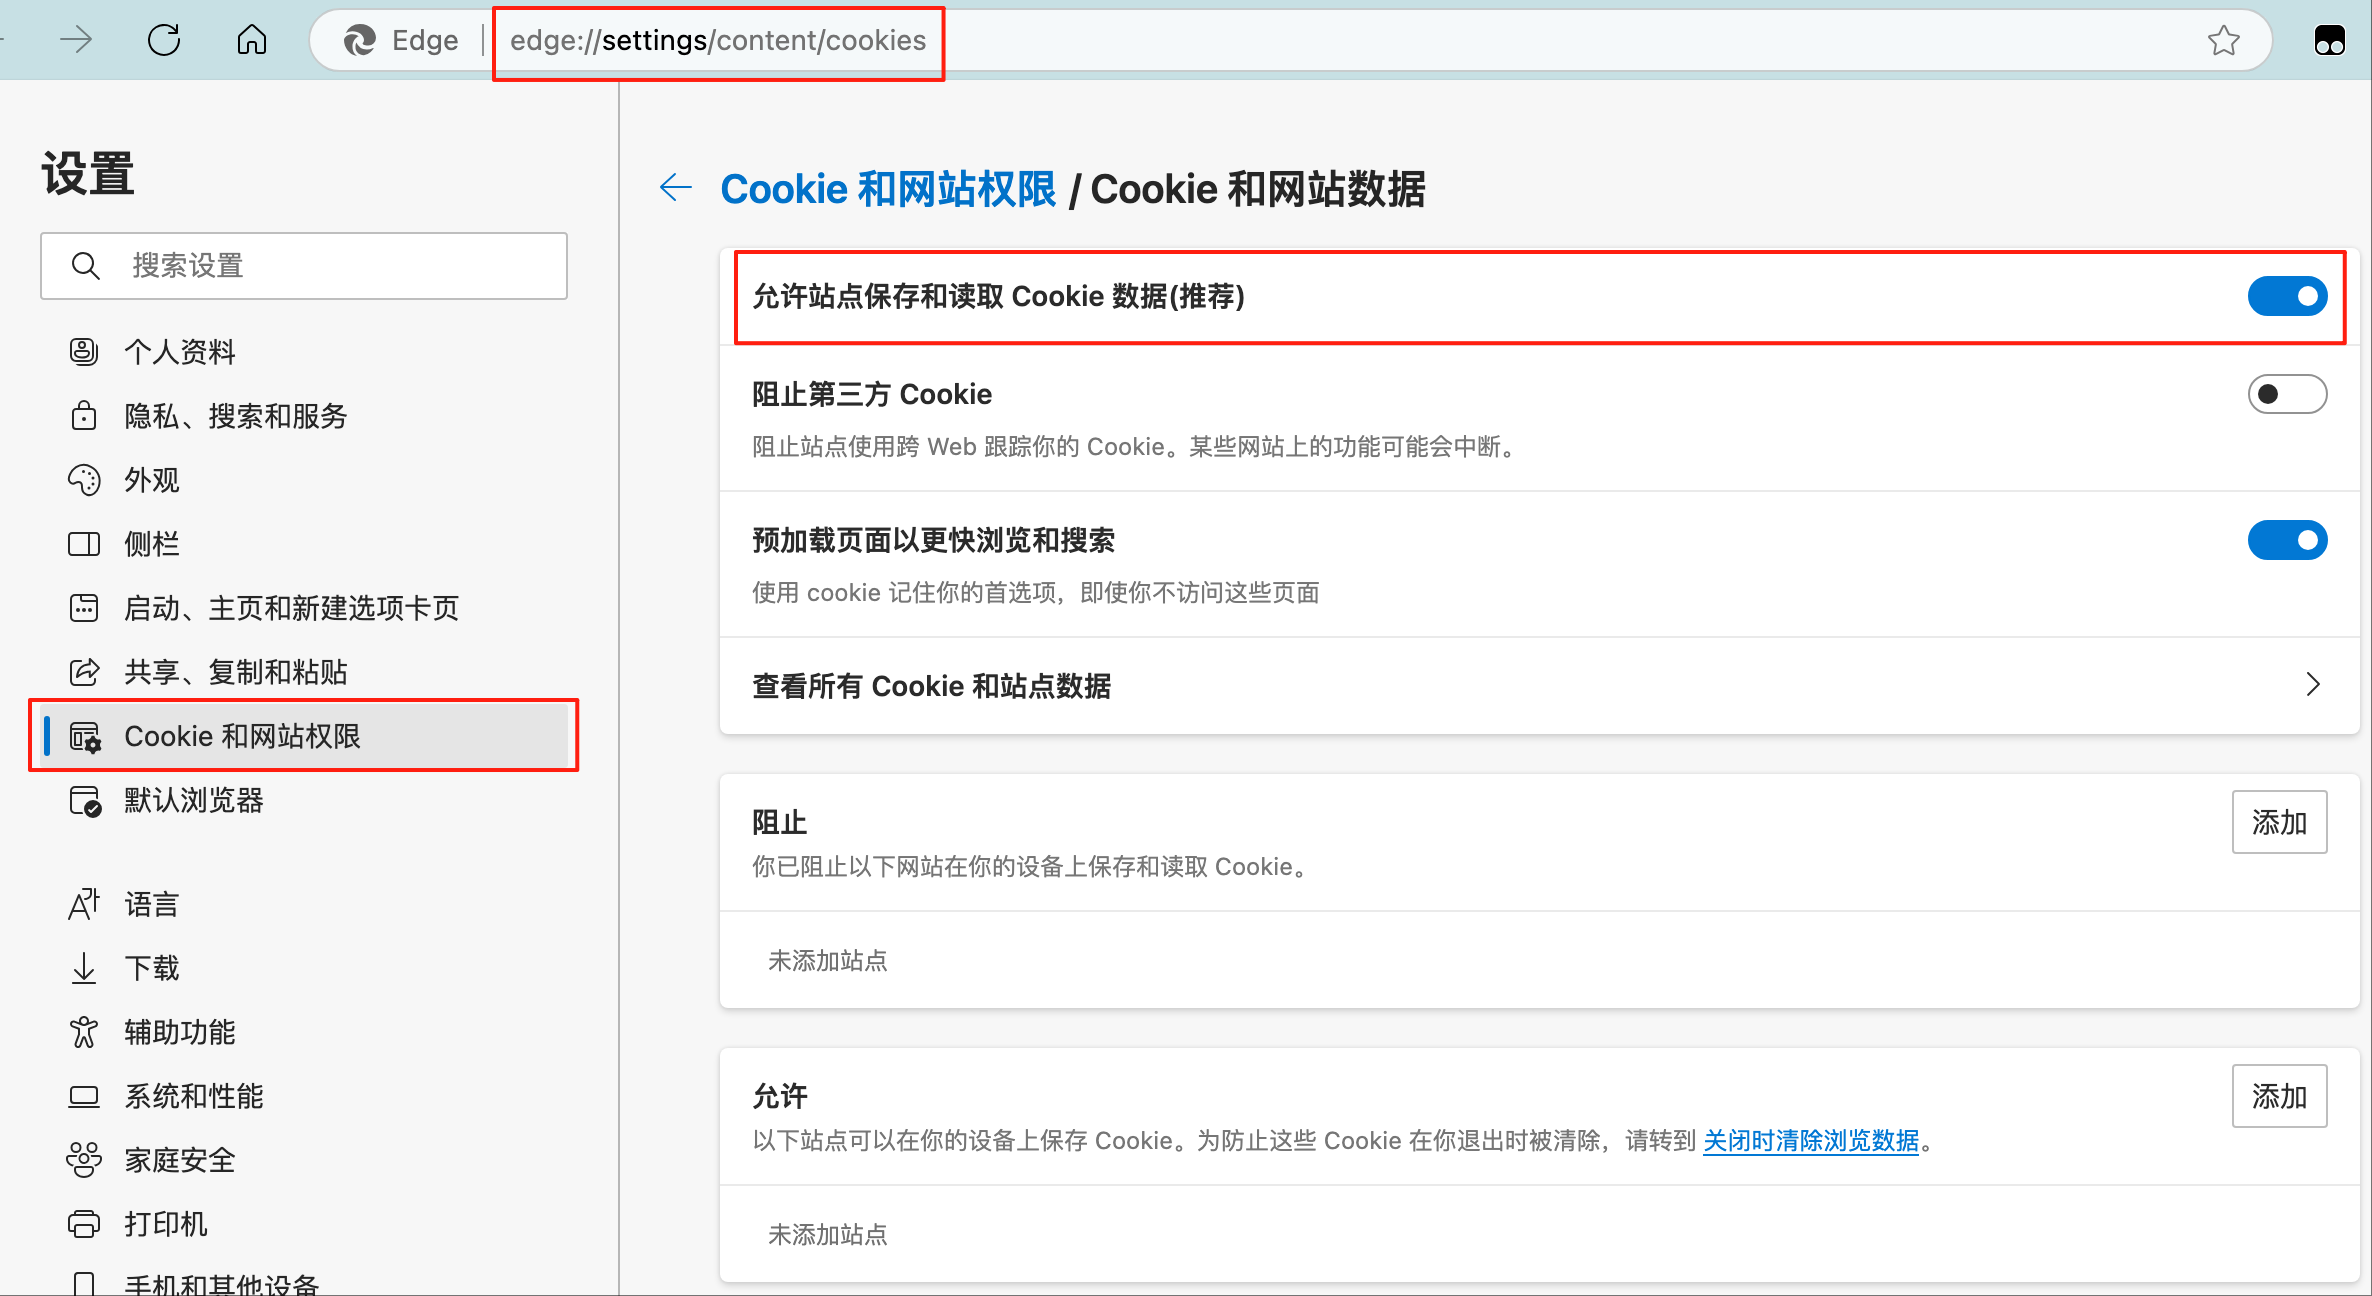Toggle 允许站点保存和读取 Cookie 数据 switch
2372x1296 pixels.
tap(2287, 296)
